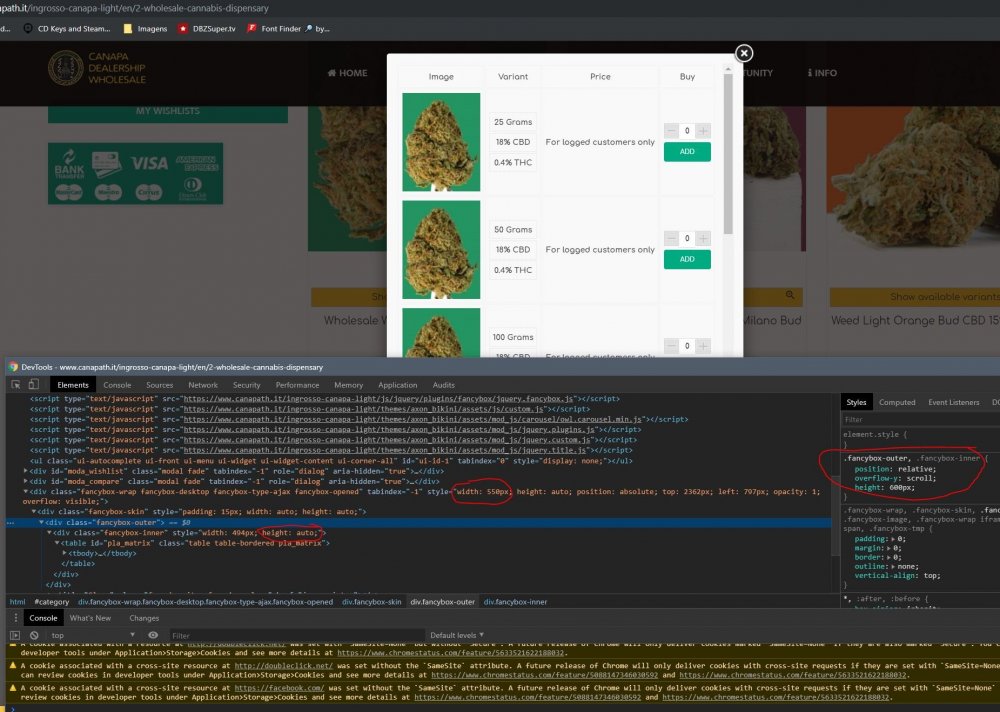Switch to the Security tab

pyautogui.click(x=246, y=385)
